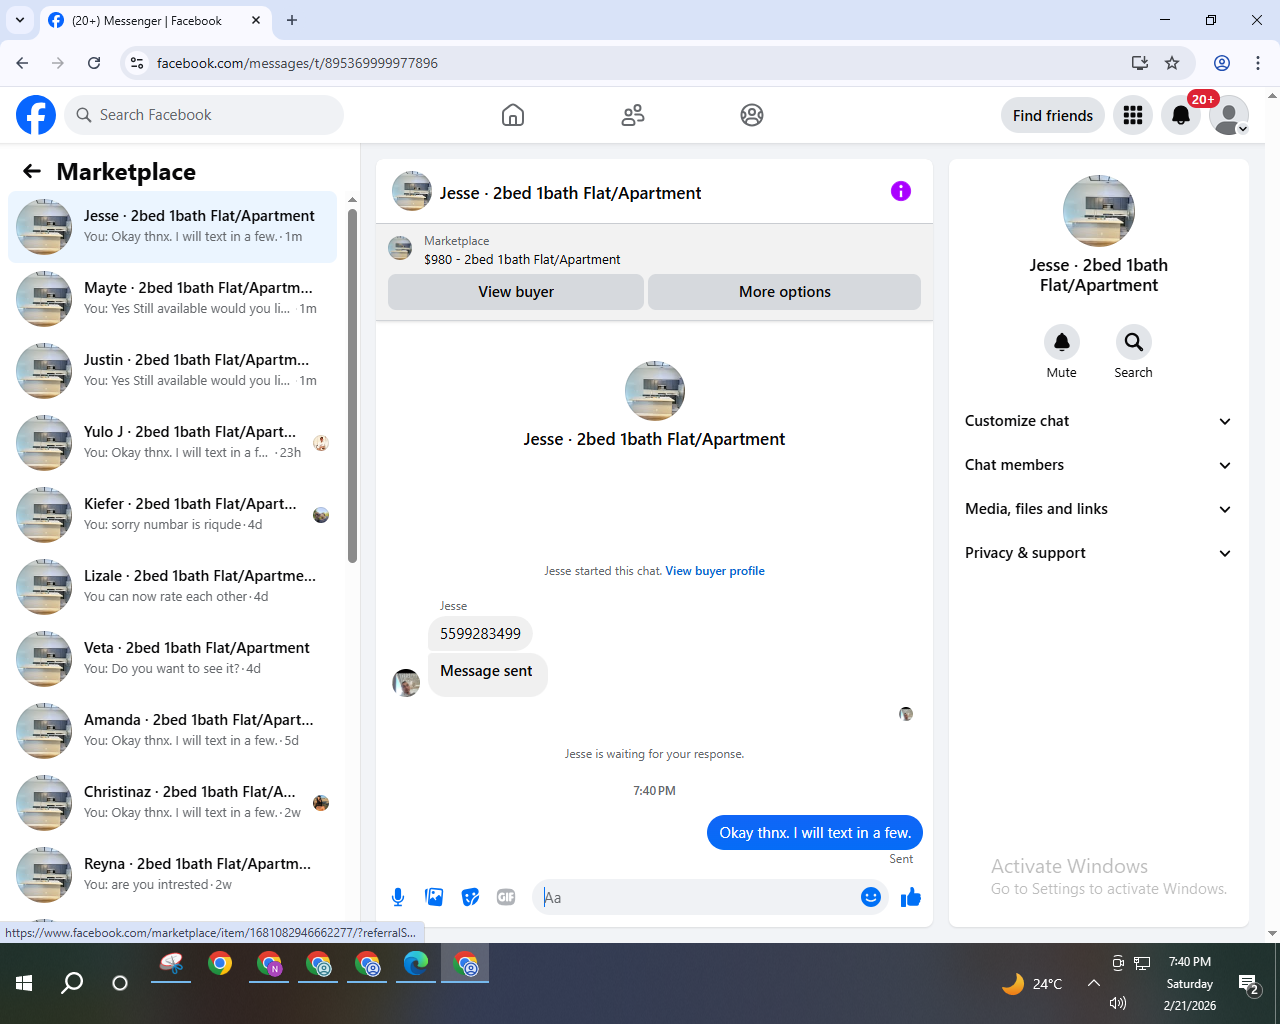
Task: Click the Search Facebook field
Action: [204, 115]
